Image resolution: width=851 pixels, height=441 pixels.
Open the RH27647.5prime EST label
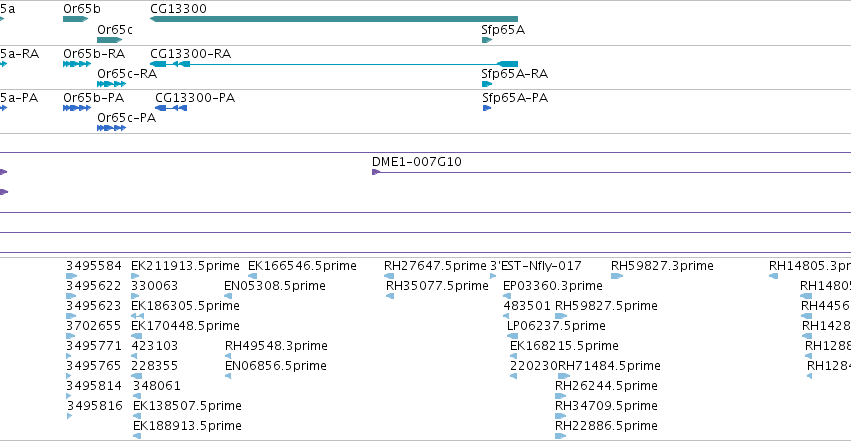point(435,266)
